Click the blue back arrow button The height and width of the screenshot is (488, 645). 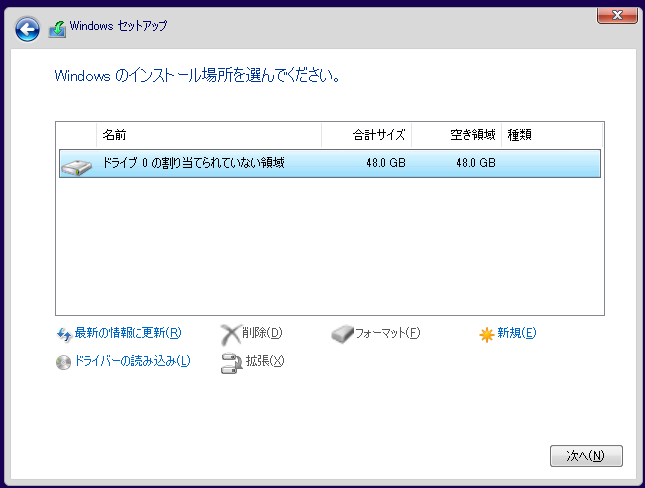click(x=28, y=29)
